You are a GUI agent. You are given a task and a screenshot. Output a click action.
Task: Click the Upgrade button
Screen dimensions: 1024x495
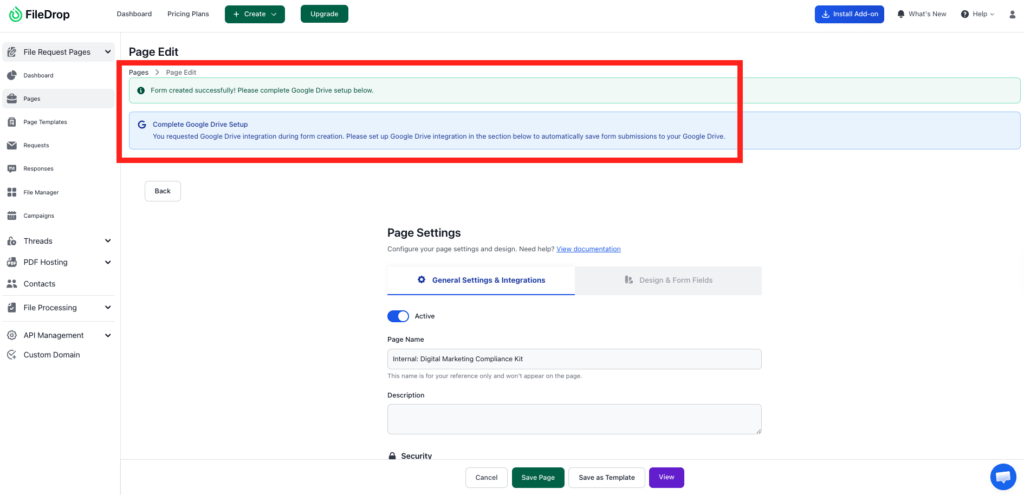coord(325,14)
